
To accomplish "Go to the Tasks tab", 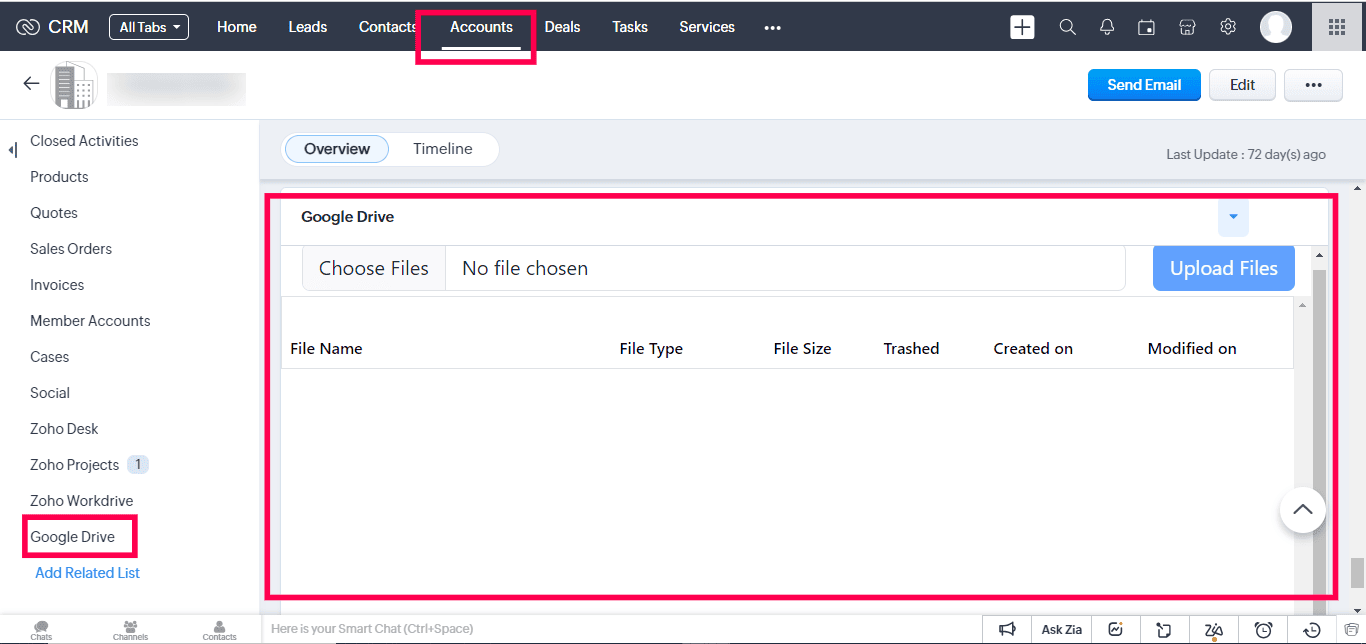I will [x=630, y=27].
